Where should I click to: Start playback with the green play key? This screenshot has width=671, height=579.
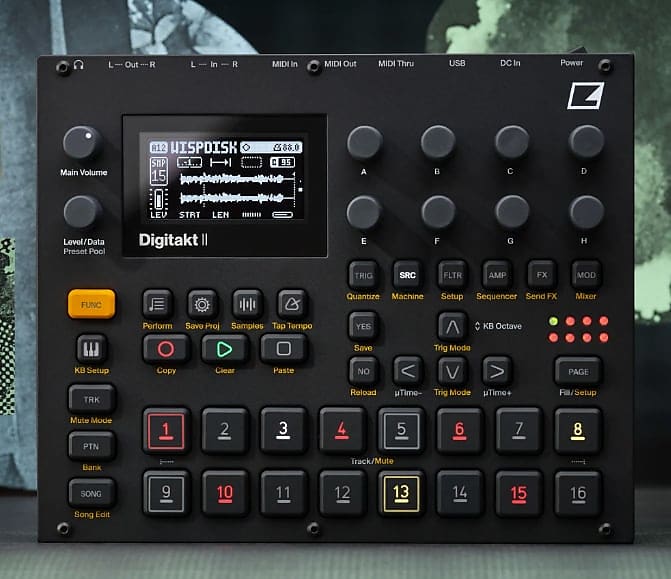pyautogui.click(x=225, y=349)
